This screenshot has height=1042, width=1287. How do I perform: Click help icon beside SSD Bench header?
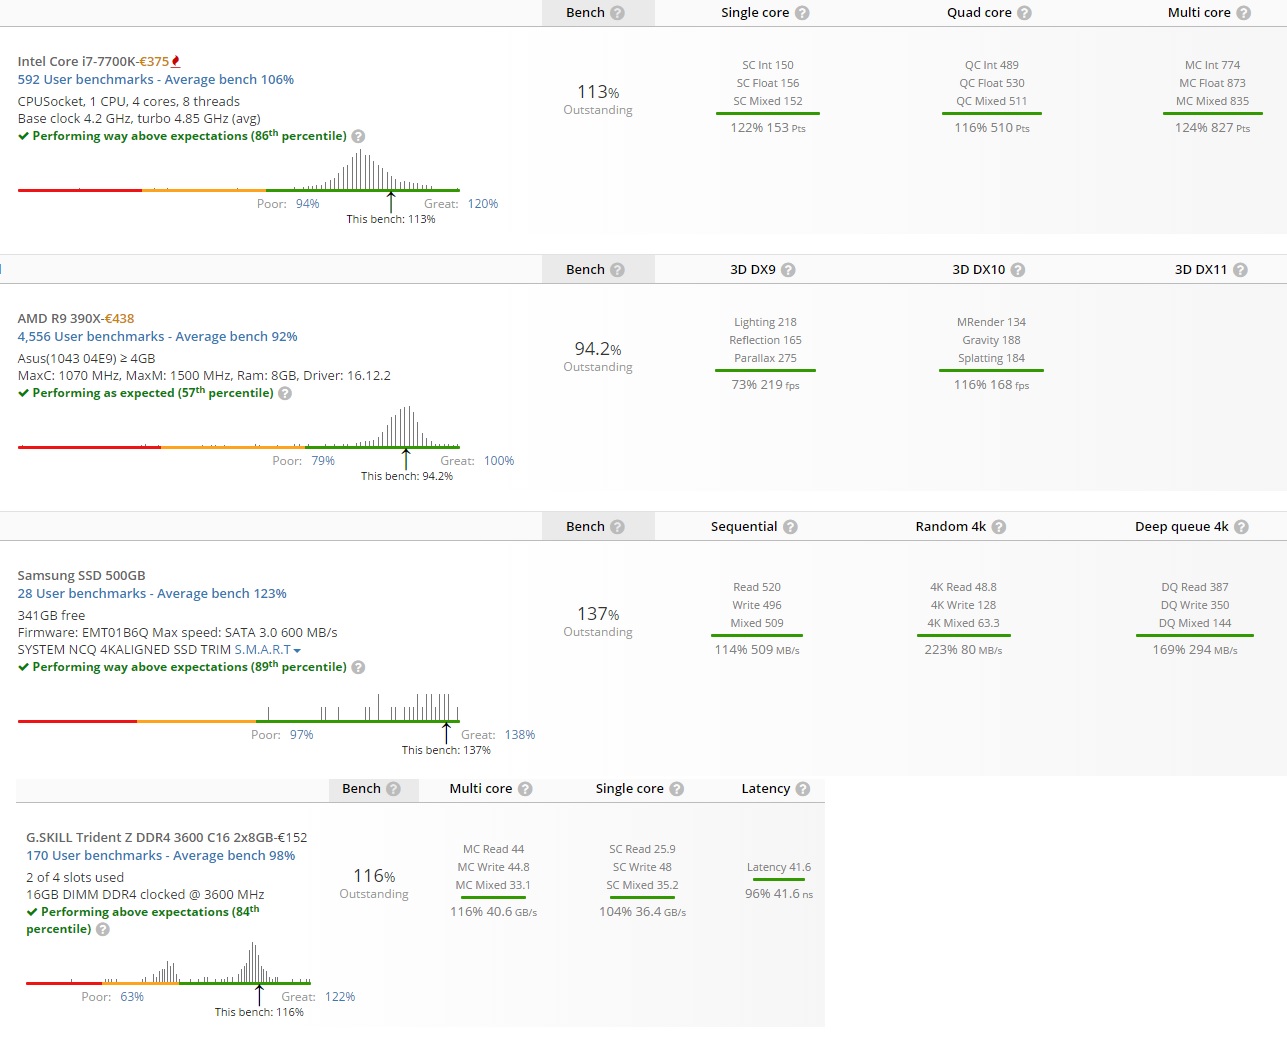pyautogui.click(x=617, y=527)
